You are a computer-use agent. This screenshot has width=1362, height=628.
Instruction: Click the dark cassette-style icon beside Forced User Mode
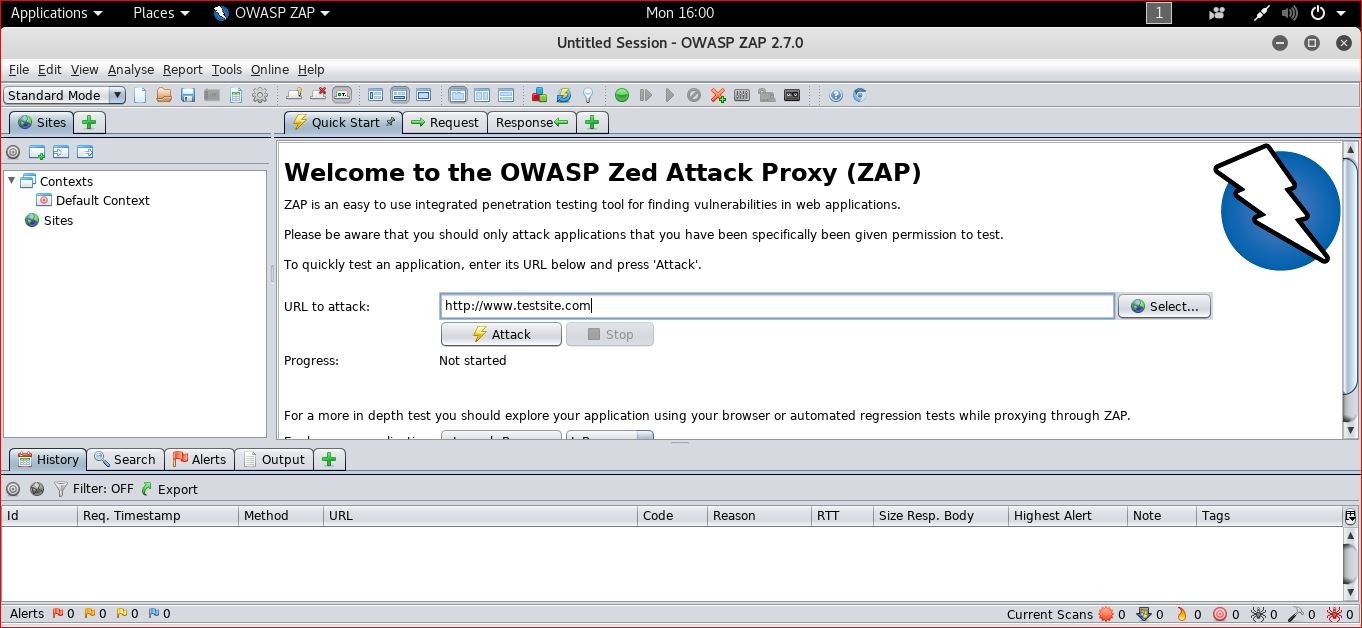click(792, 95)
